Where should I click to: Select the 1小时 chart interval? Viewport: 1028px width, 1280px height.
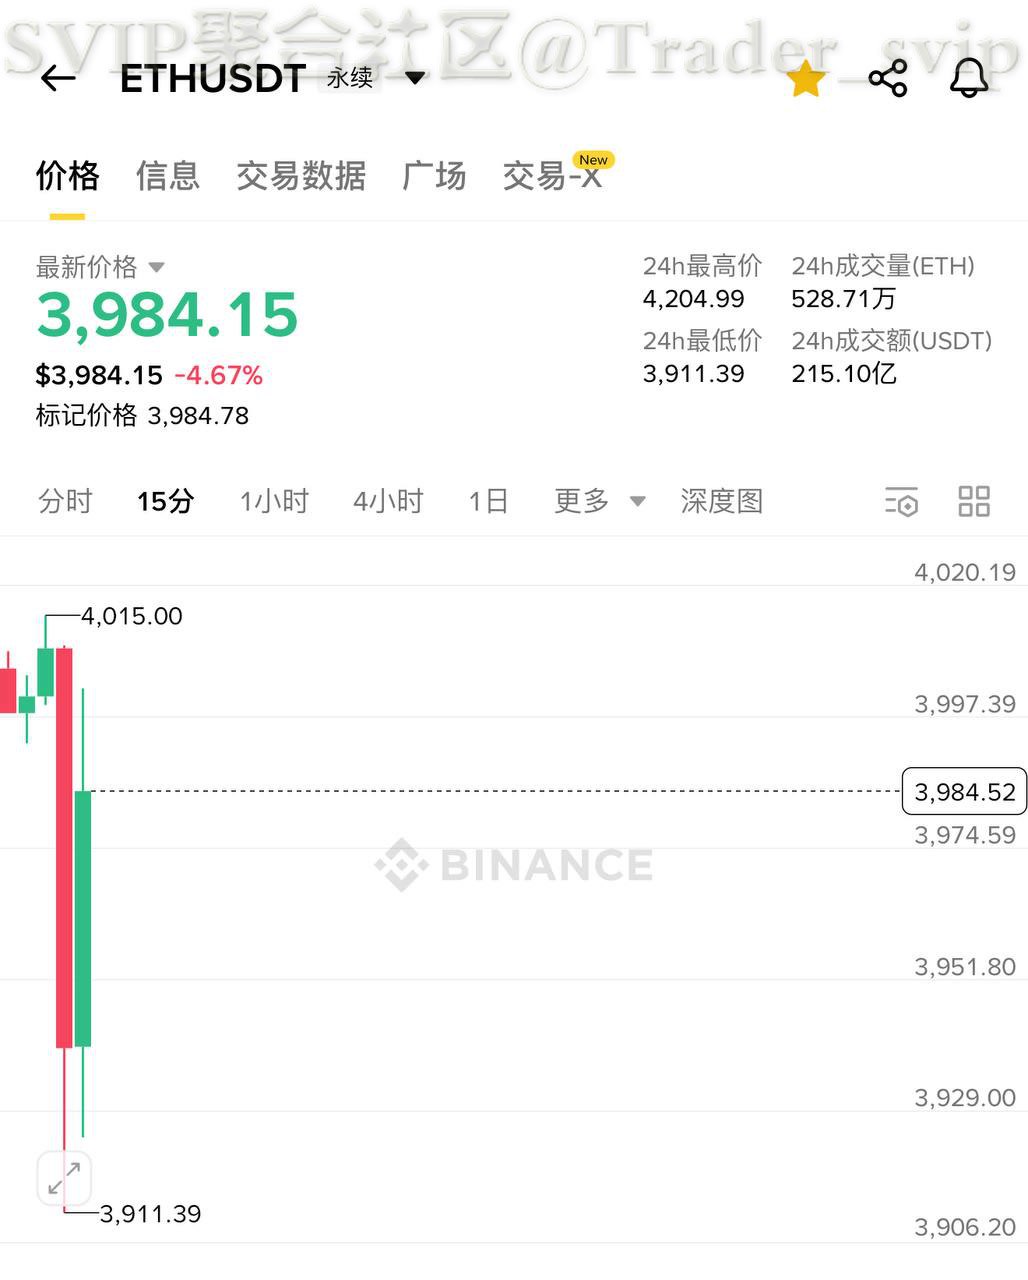point(274,501)
